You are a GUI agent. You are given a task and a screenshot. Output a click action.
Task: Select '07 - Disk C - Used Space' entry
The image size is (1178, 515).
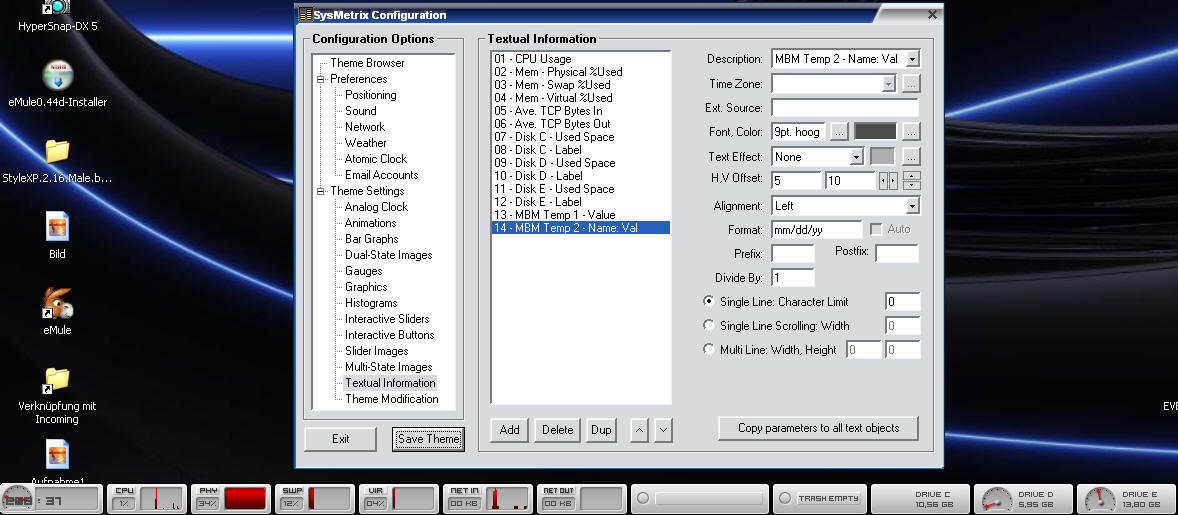pos(581,137)
